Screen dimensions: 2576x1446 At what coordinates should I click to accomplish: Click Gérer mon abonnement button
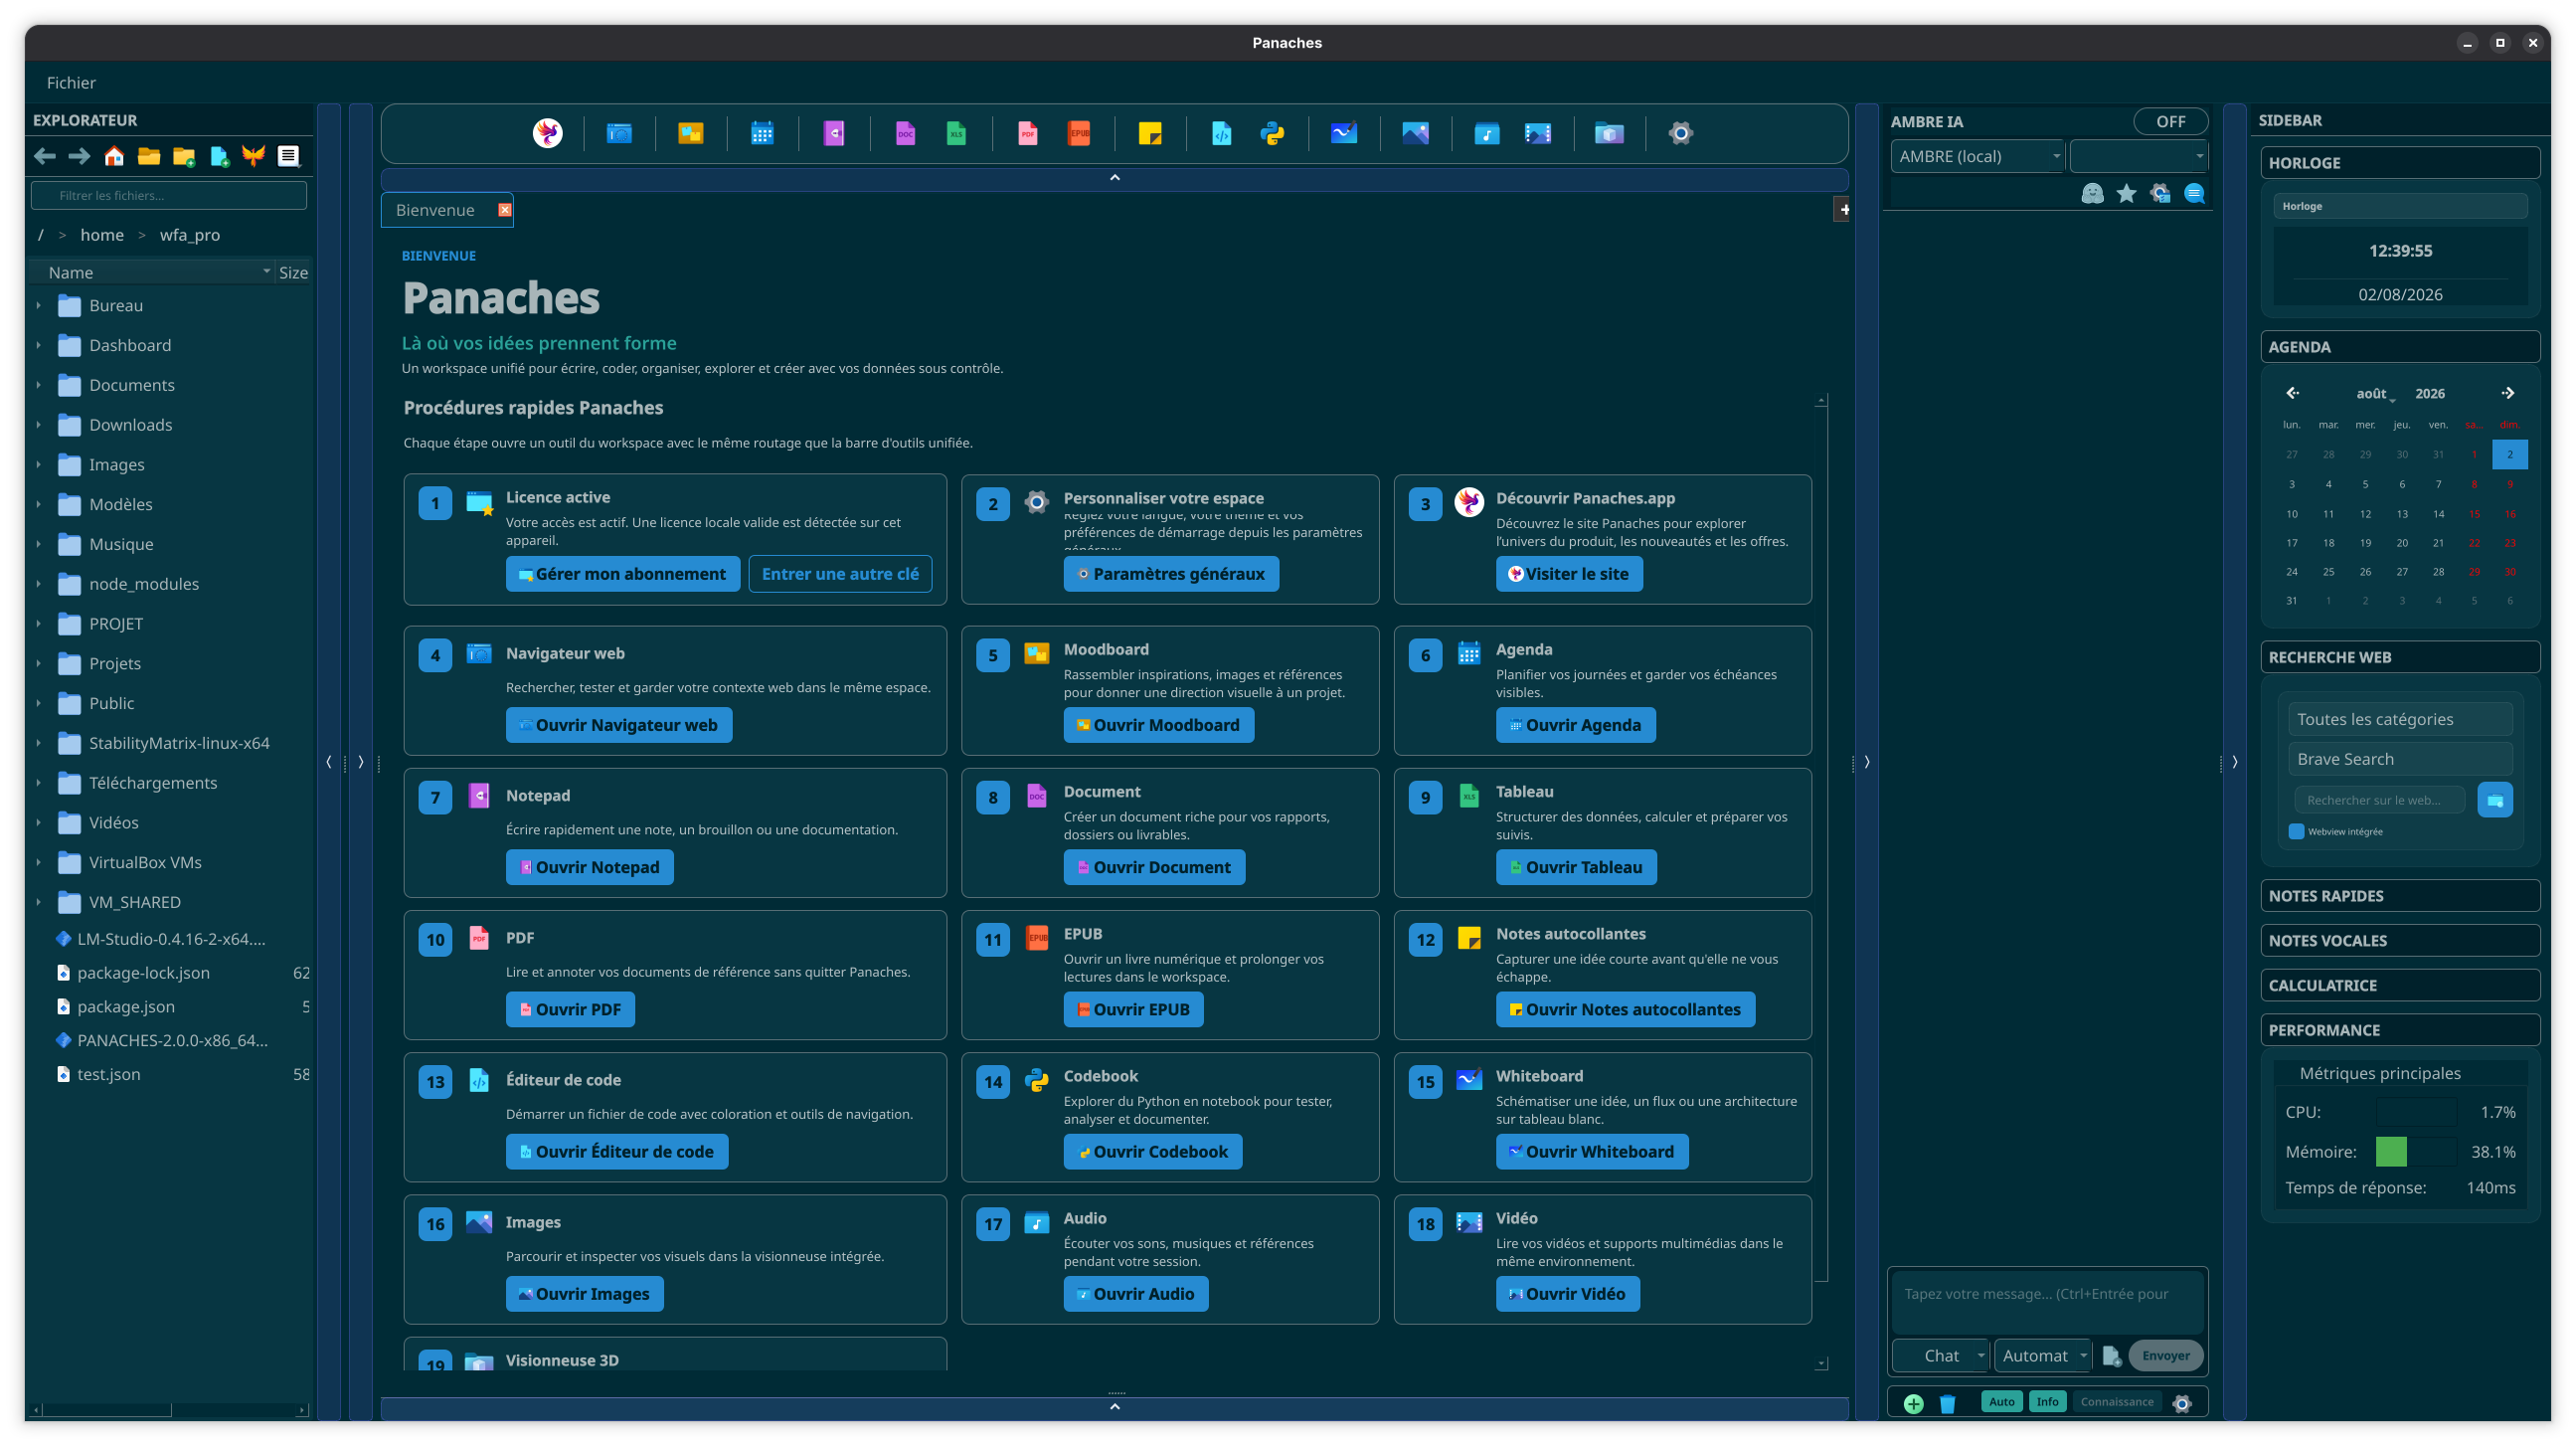click(x=623, y=574)
